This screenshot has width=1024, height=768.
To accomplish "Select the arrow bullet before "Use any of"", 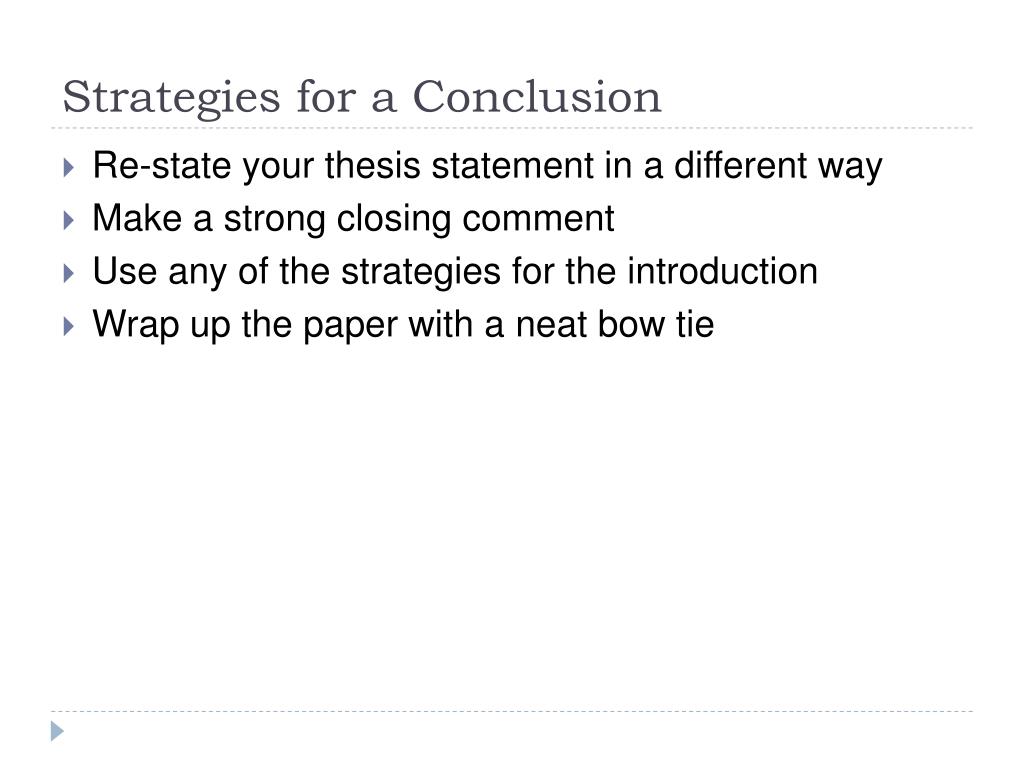I will (69, 273).
